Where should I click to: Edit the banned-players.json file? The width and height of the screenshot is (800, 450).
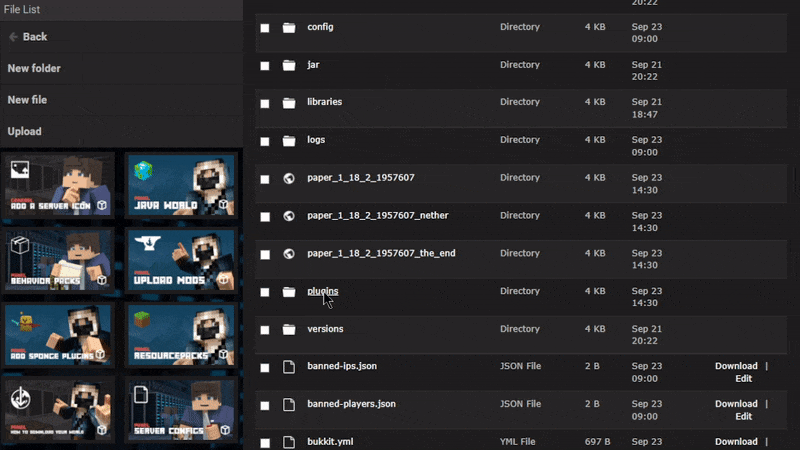tap(743, 416)
